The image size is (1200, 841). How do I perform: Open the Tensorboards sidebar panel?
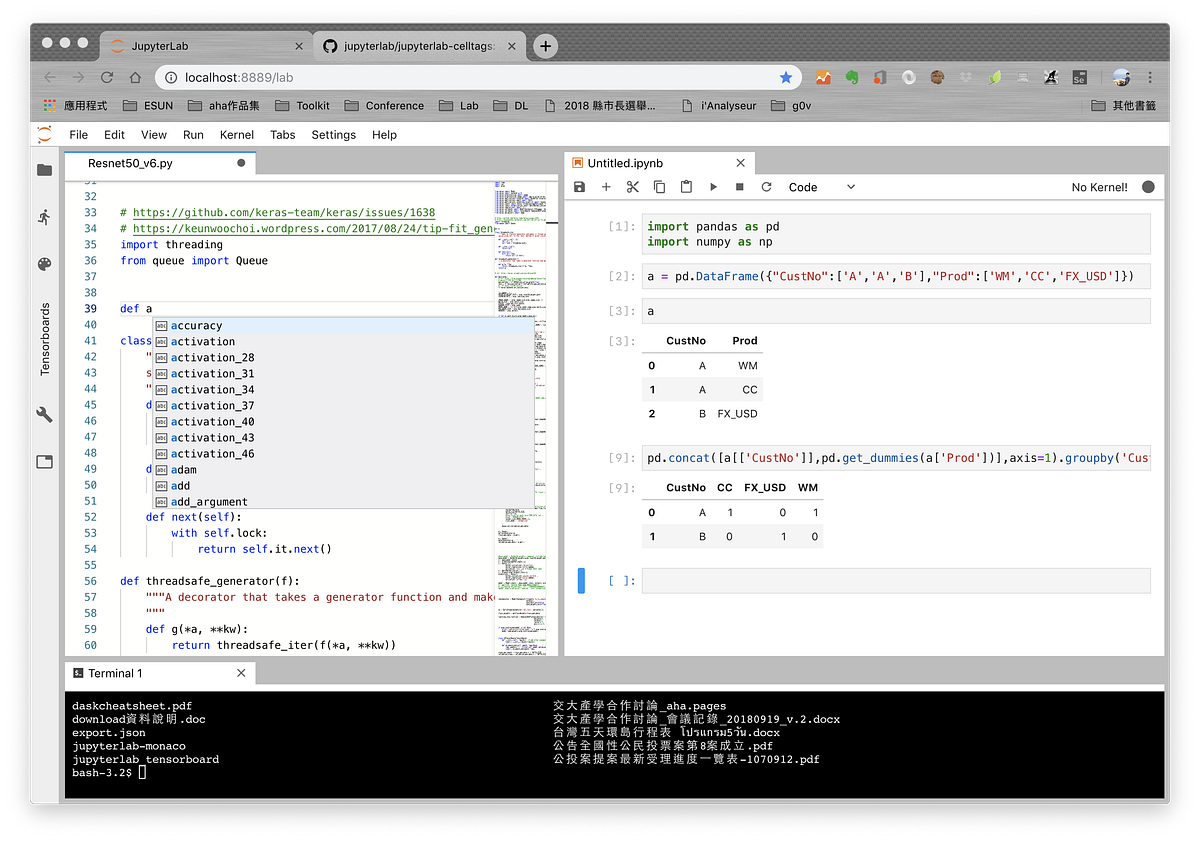click(x=45, y=340)
